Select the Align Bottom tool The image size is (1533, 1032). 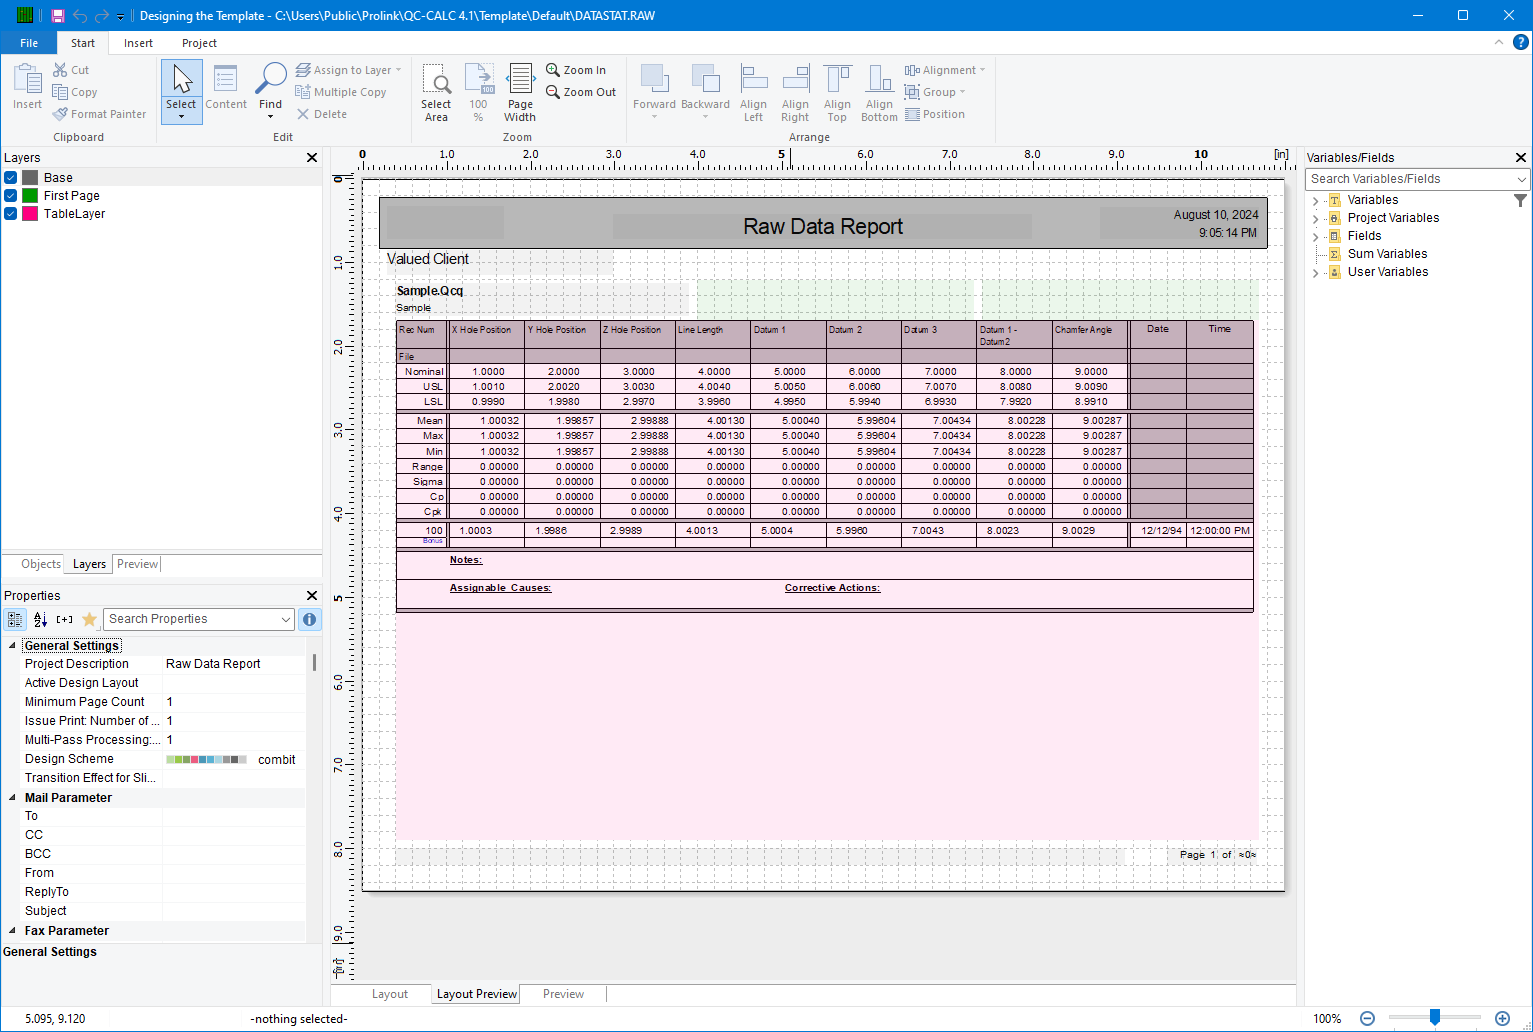(878, 90)
